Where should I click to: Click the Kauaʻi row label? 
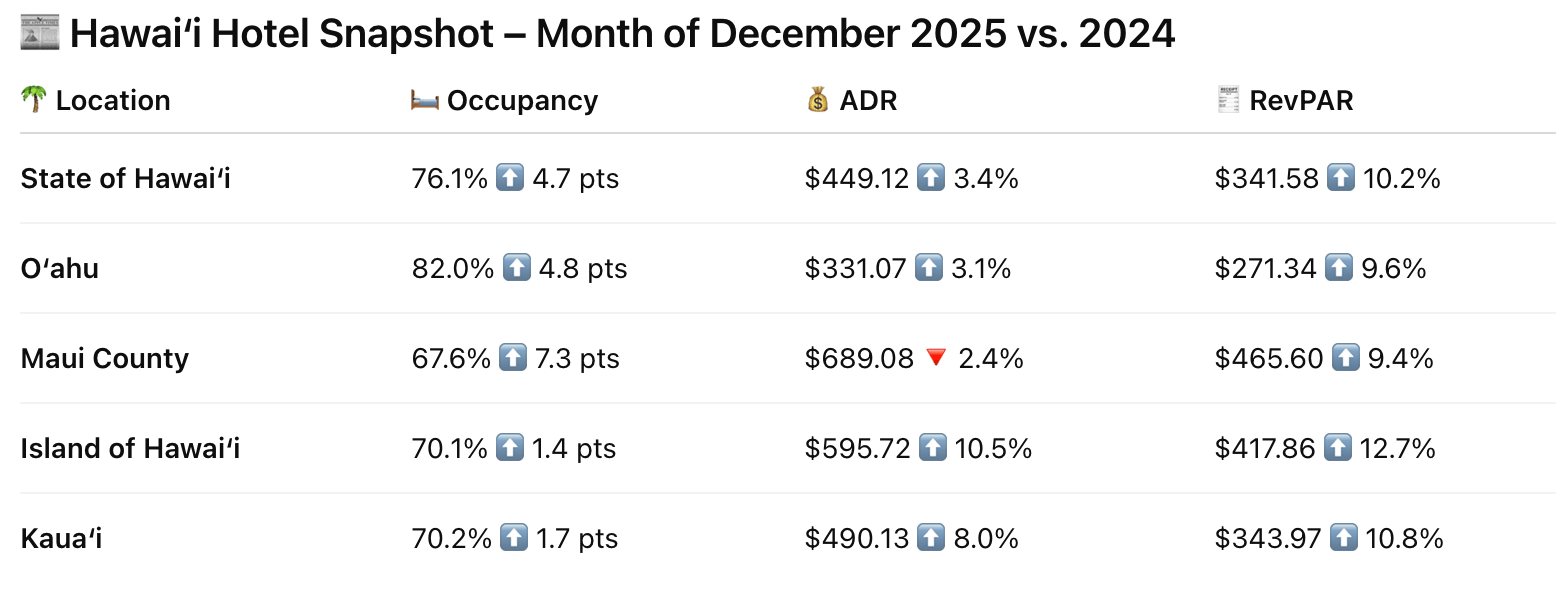point(62,539)
